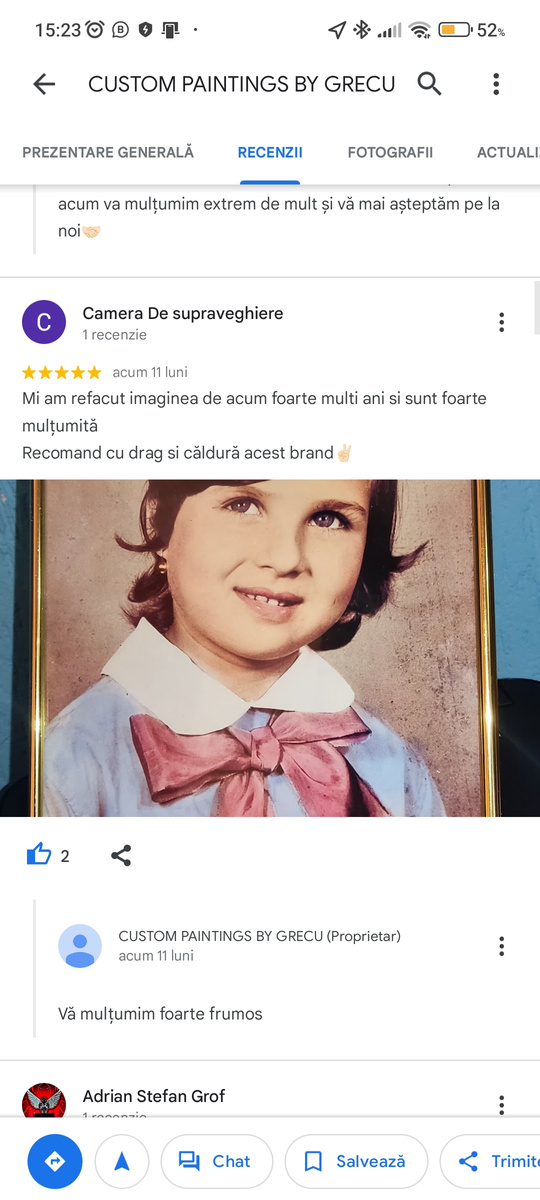Open search with the magnifier icon

429,84
